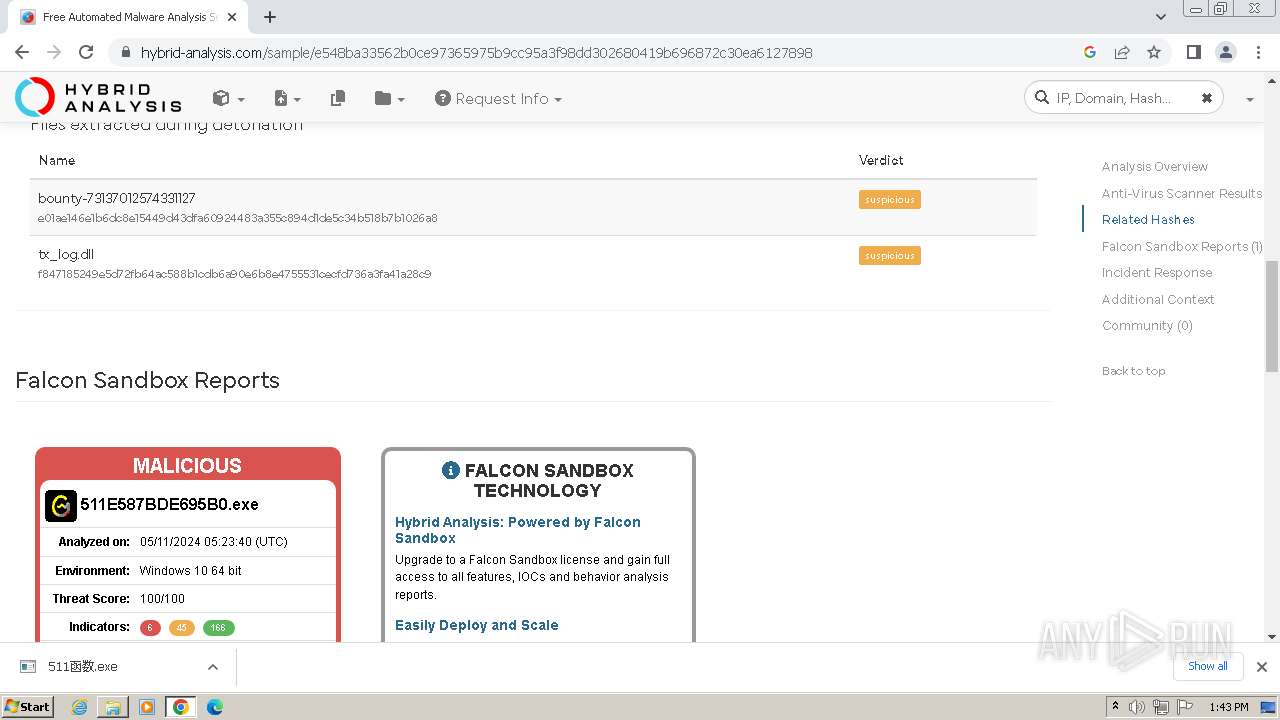1280x720 pixels.
Task: Open Chrome three-dot menu
Action: (x=1257, y=52)
